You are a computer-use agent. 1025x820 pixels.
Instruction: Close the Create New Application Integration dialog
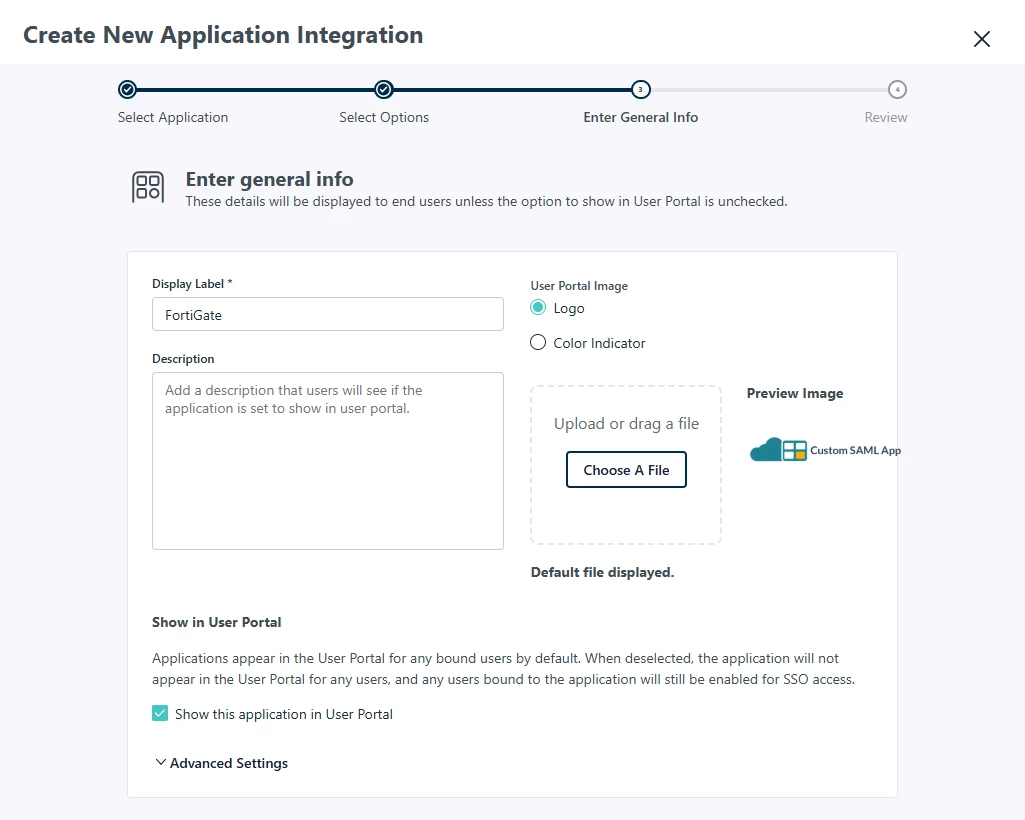[x=981, y=39]
